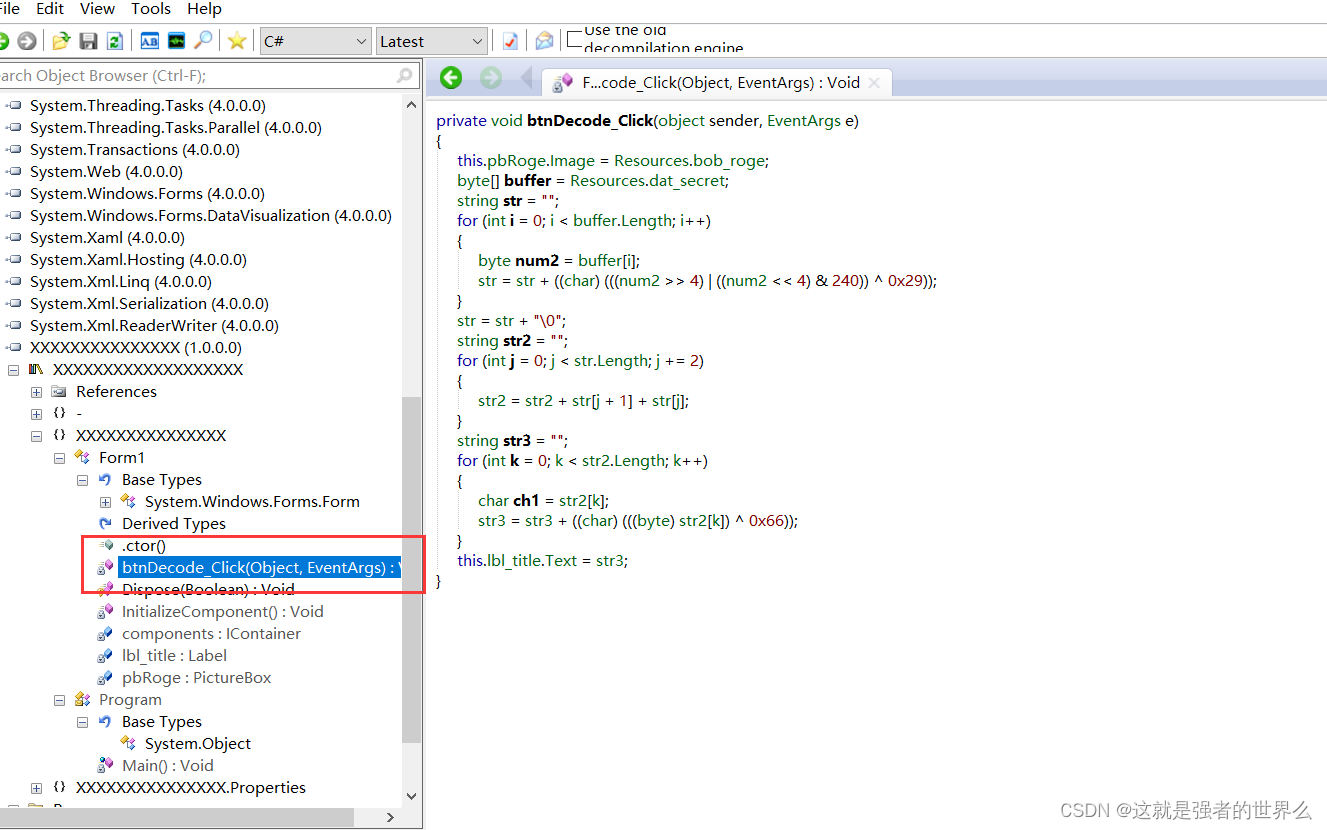1327x830 pixels.
Task: Click the EventArgs link in method signature
Action: click(x=804, y=121)
